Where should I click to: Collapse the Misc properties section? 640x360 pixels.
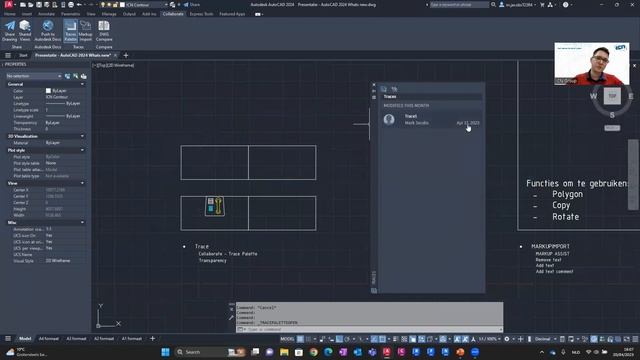tap(82, 222)
